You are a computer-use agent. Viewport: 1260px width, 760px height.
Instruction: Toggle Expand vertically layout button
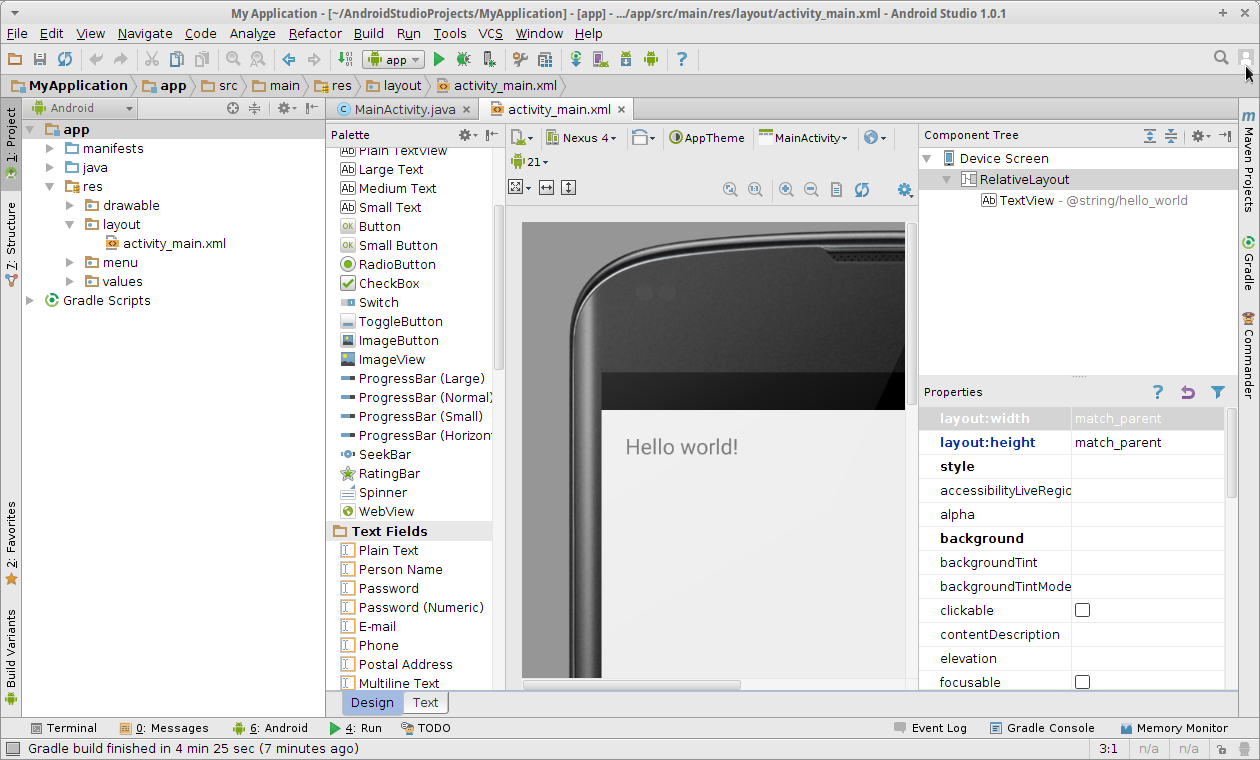click(568, 187)
